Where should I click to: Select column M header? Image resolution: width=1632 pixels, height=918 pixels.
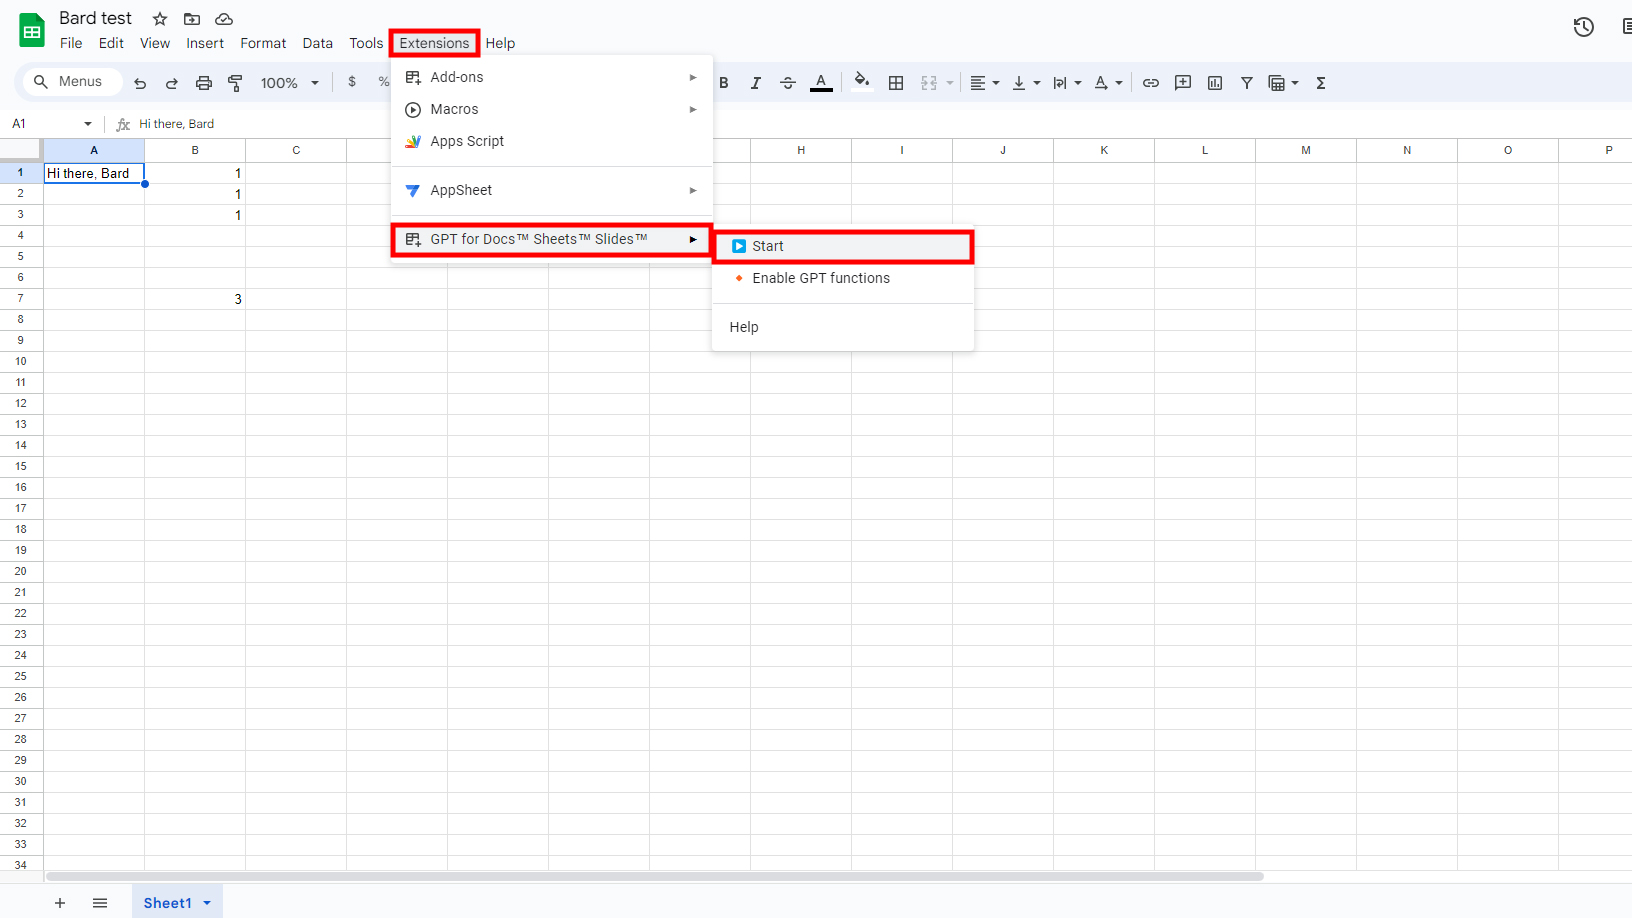click(1306, 150)
